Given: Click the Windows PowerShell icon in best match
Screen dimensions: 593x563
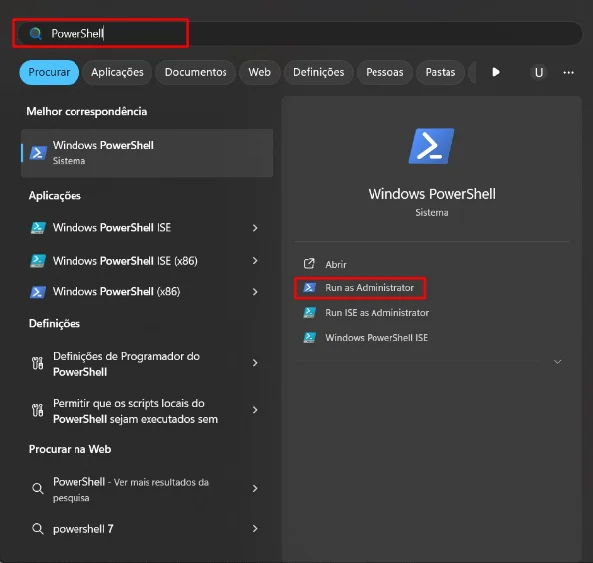Looking at the screenshot, I should pos(38,153).
